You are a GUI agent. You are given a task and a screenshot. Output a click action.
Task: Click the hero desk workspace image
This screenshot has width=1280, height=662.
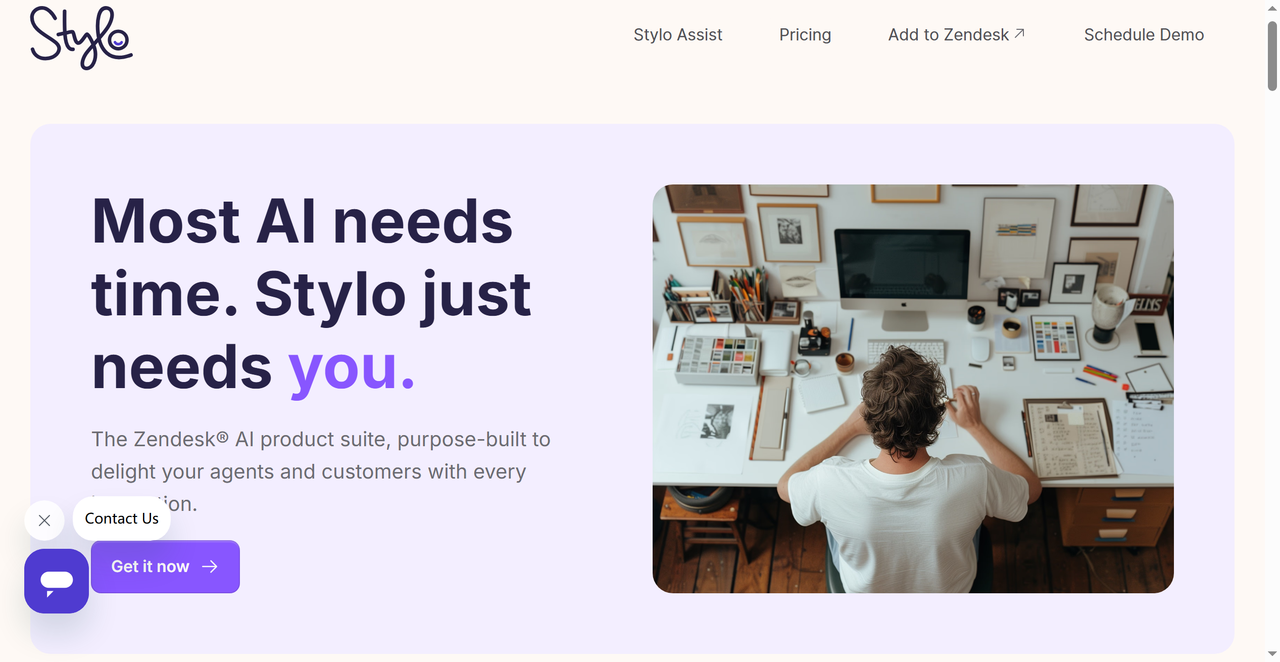[x=913, y=388]
